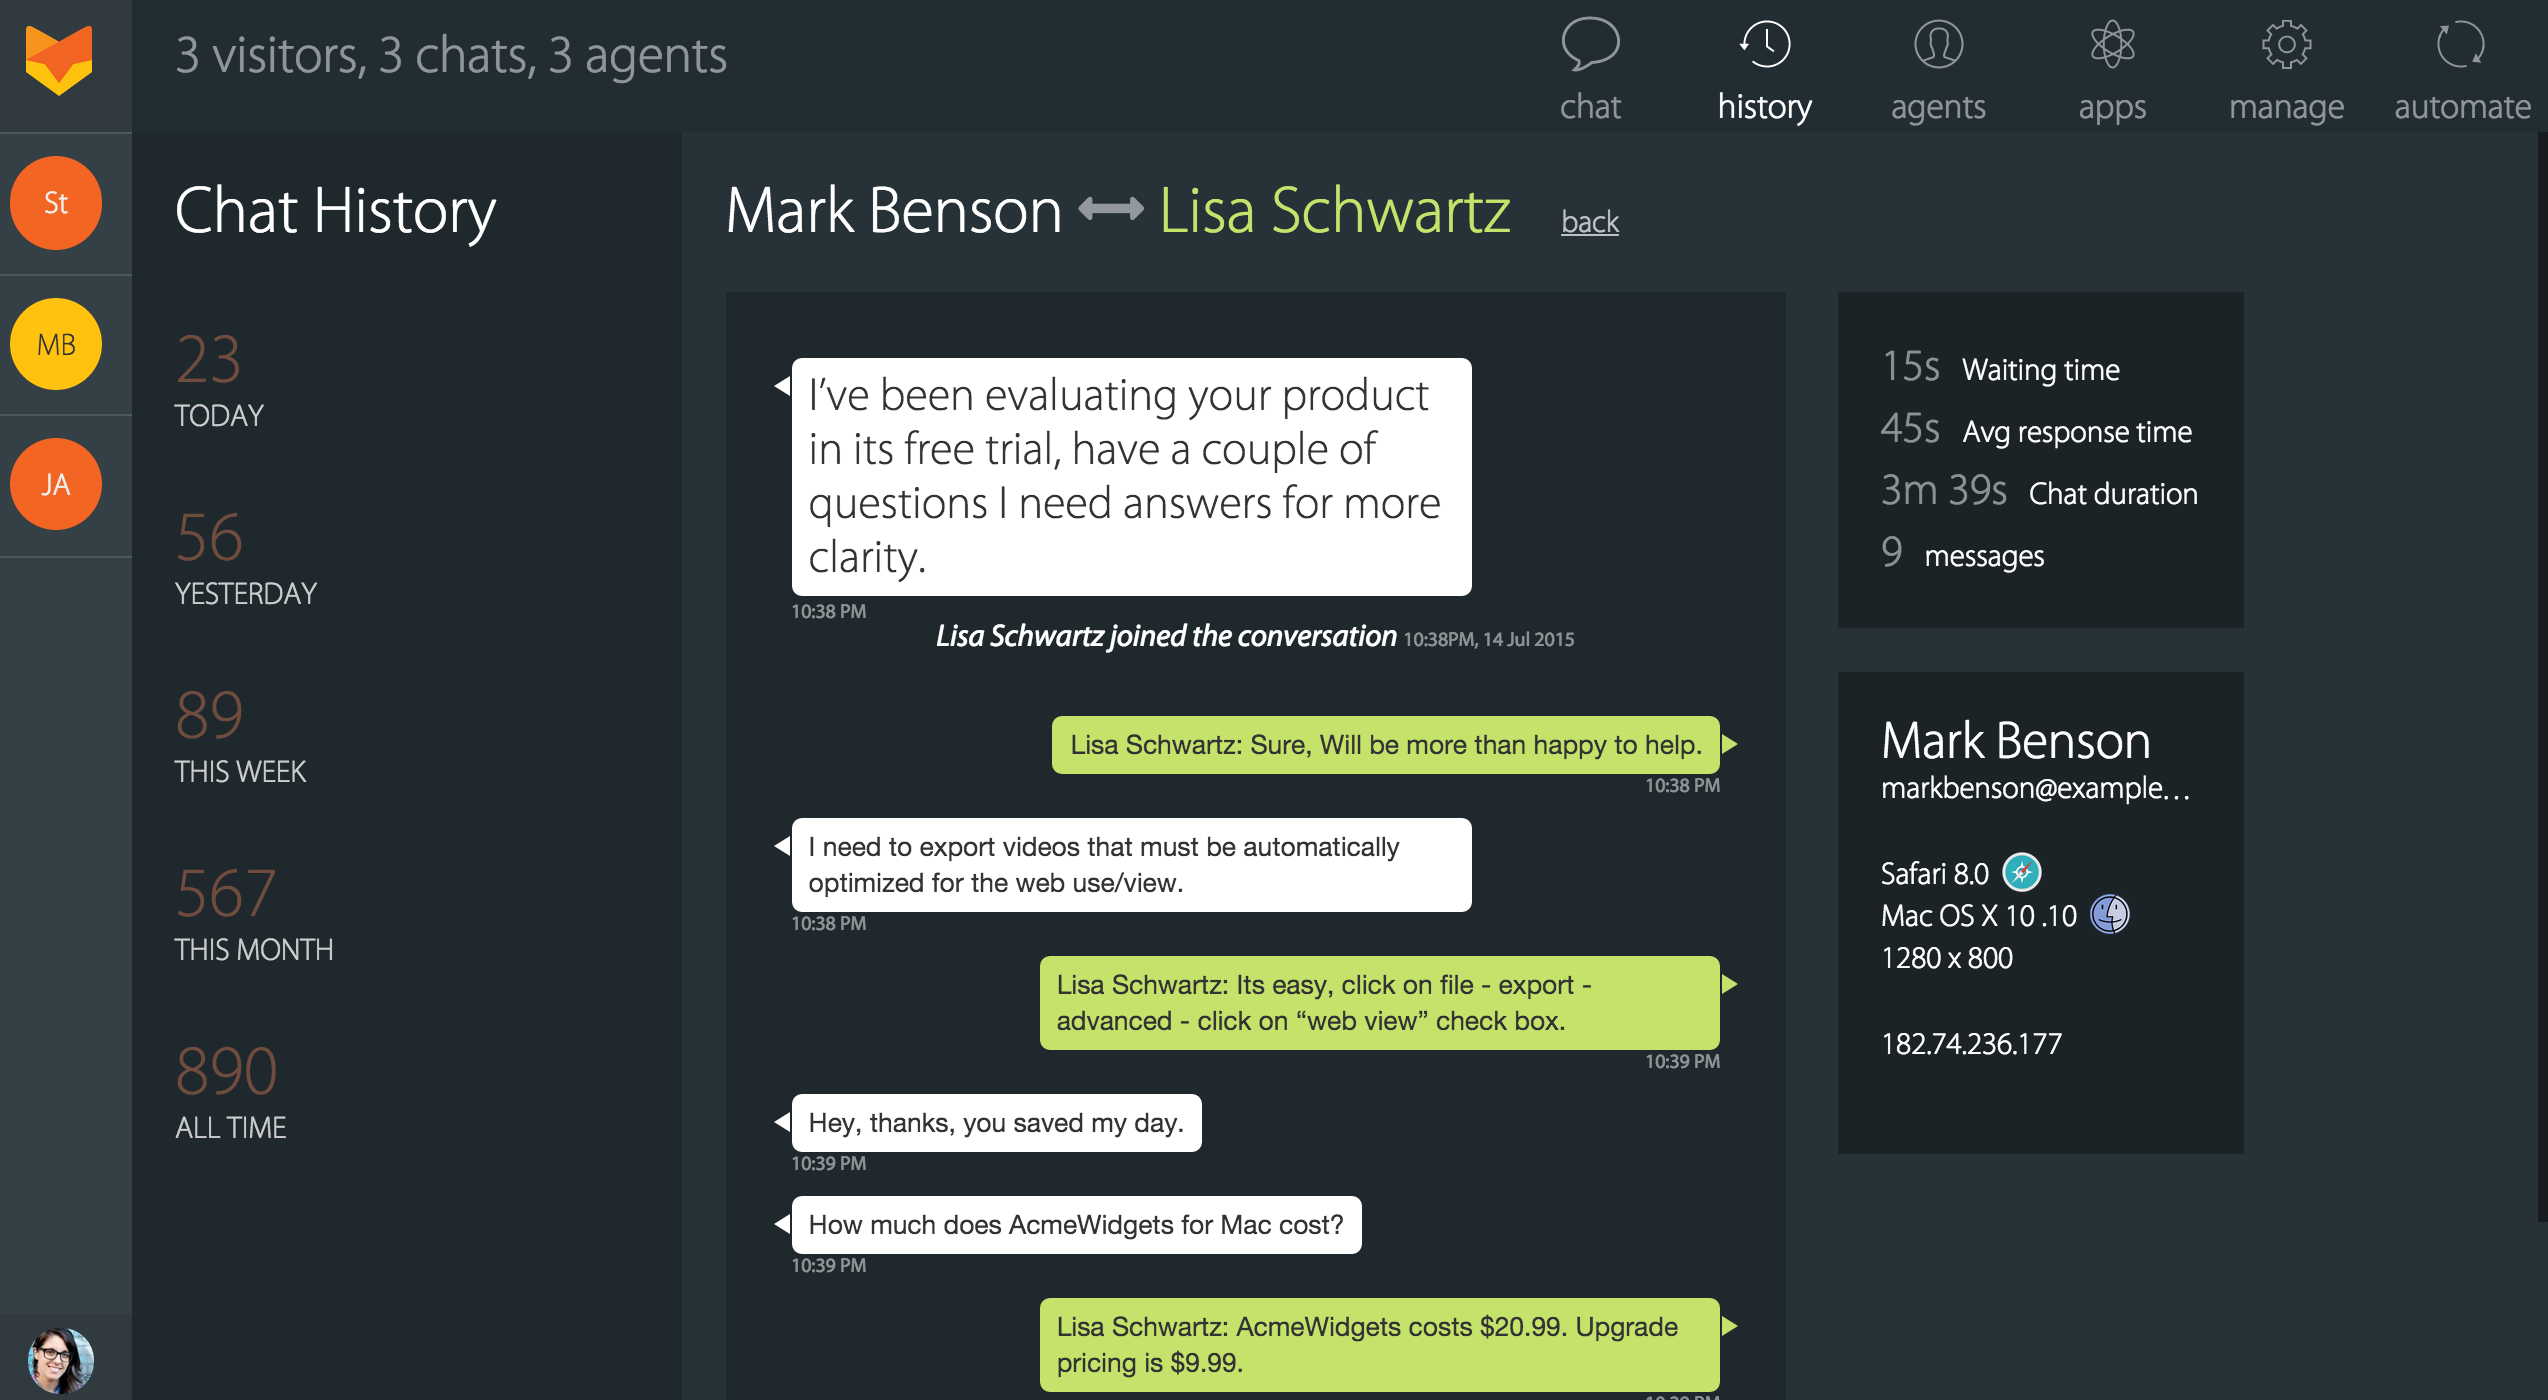Screen dimensions: 2548x1400
Task: Select the MB visitor avatar
Action: 56,343
